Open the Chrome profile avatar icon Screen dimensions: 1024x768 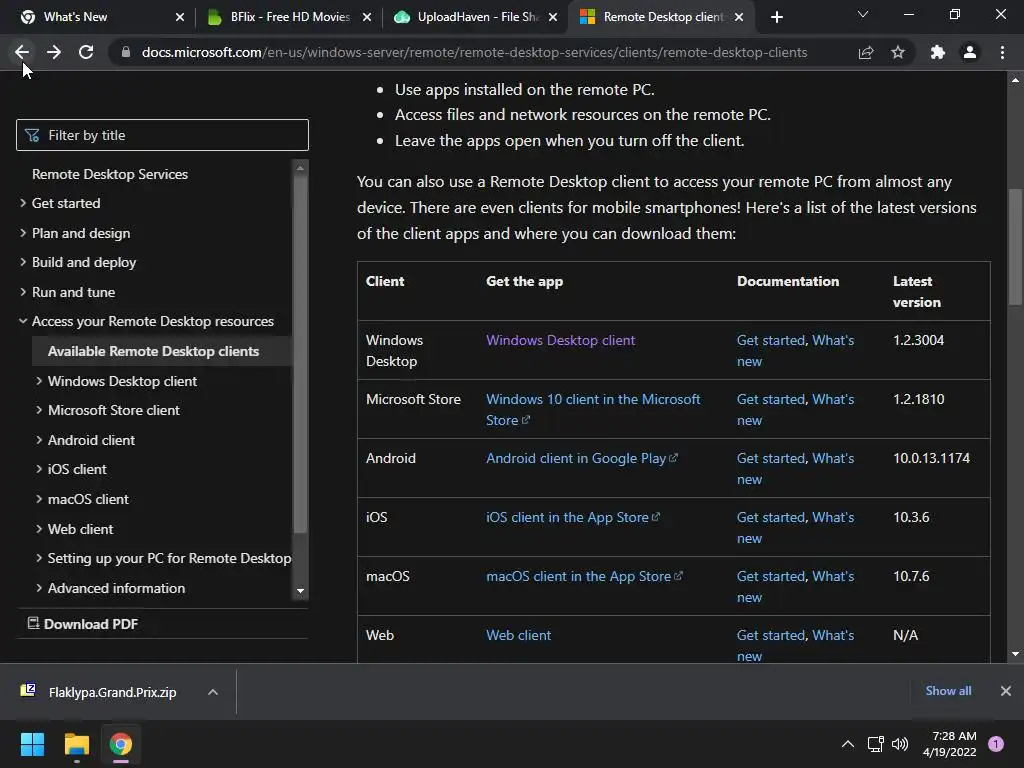tap(970, 52)
